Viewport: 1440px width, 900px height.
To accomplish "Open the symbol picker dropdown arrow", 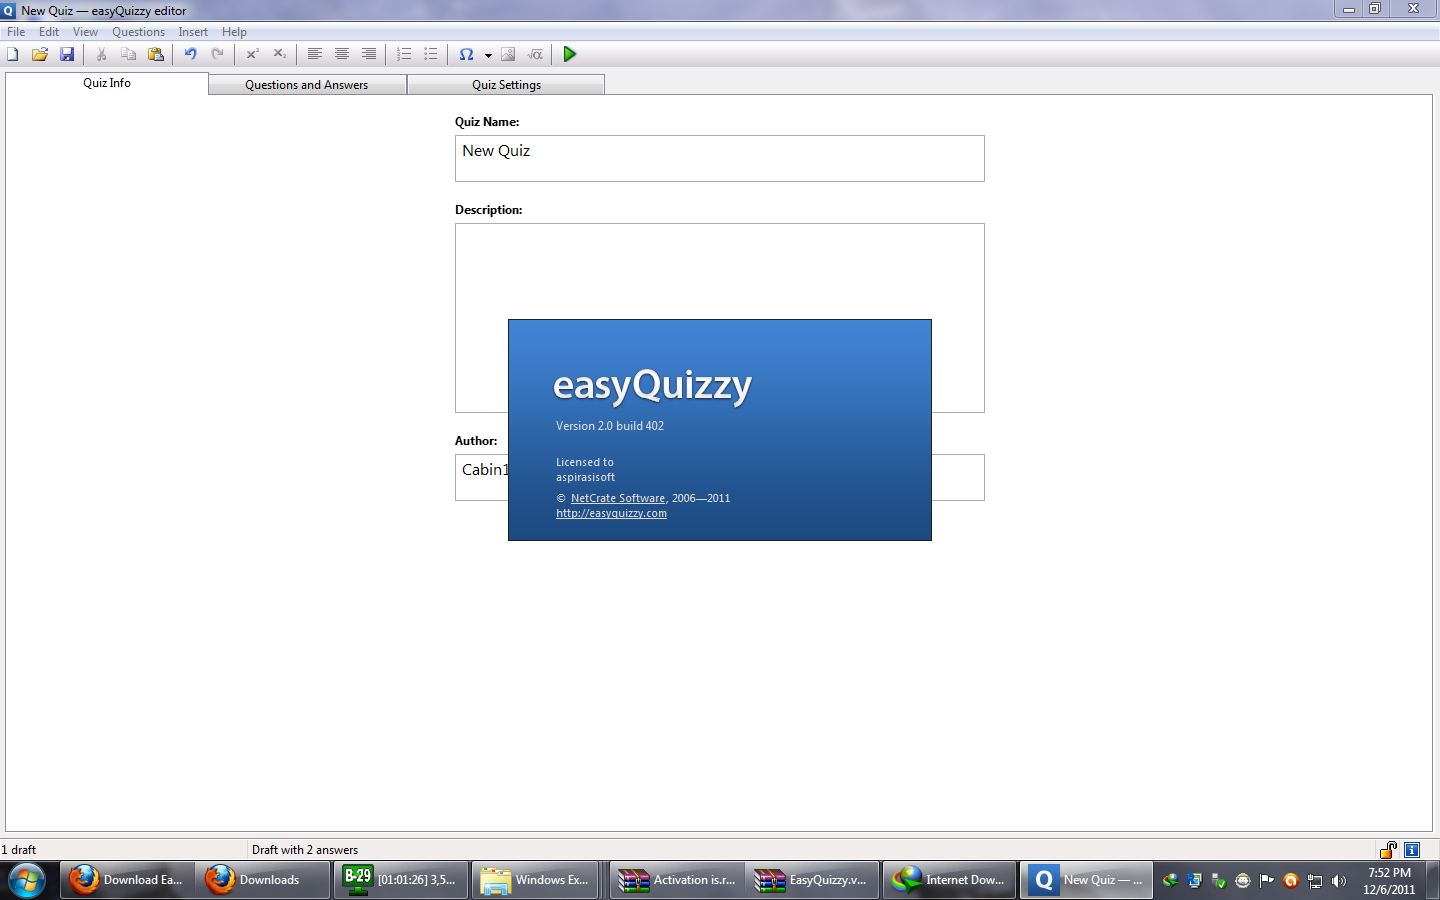I will tap(487, 54).
